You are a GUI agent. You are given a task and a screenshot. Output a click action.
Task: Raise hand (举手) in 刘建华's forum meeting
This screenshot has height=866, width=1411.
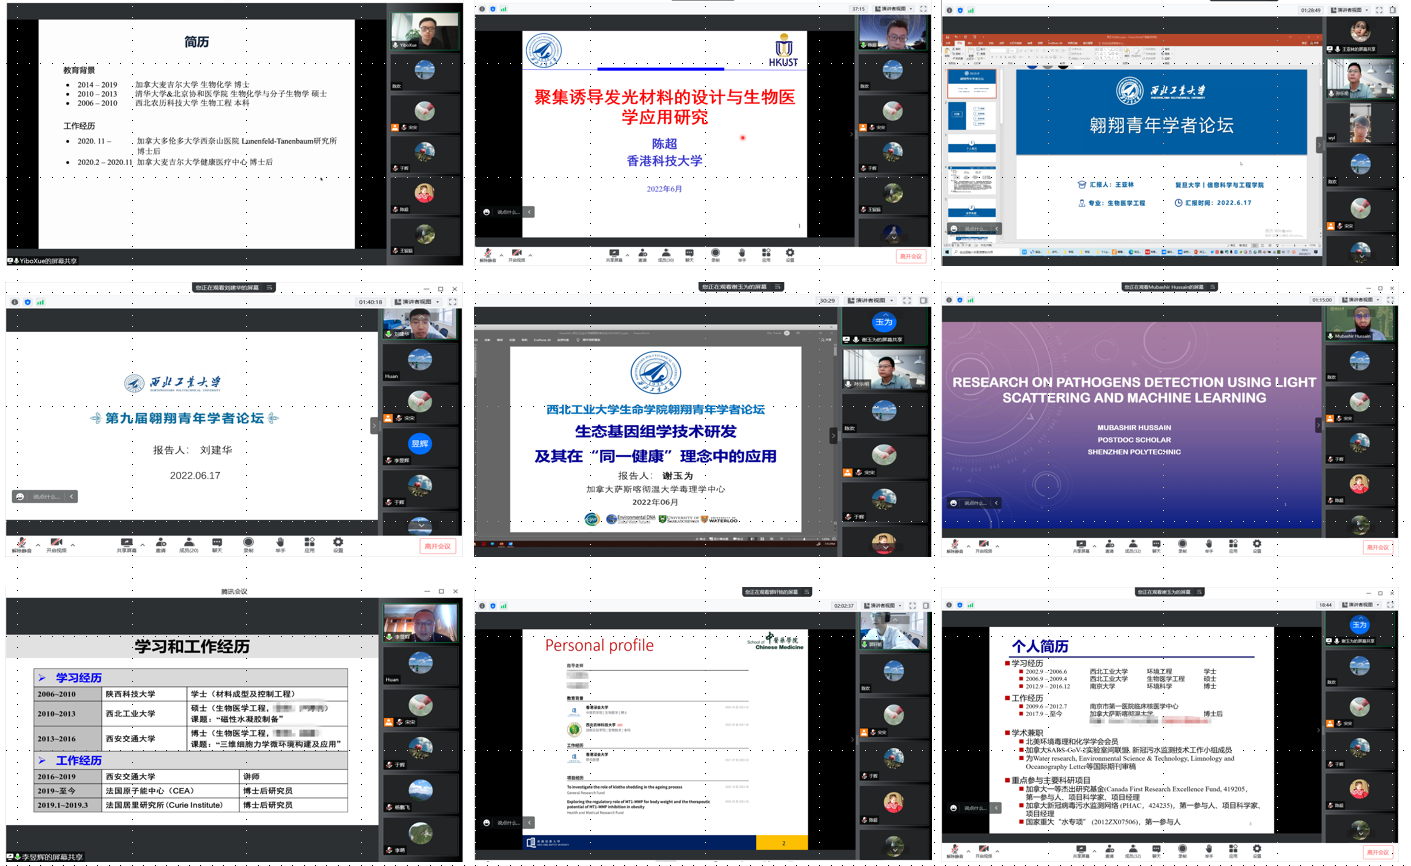click(280, 544)
